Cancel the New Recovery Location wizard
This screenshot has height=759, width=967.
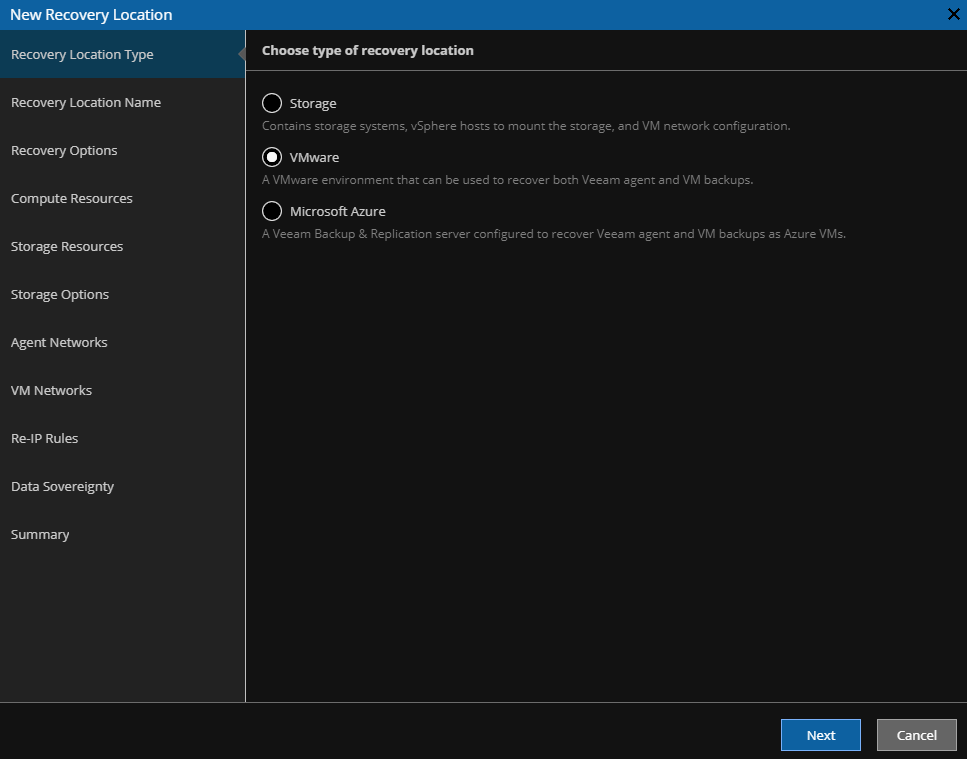916,735
